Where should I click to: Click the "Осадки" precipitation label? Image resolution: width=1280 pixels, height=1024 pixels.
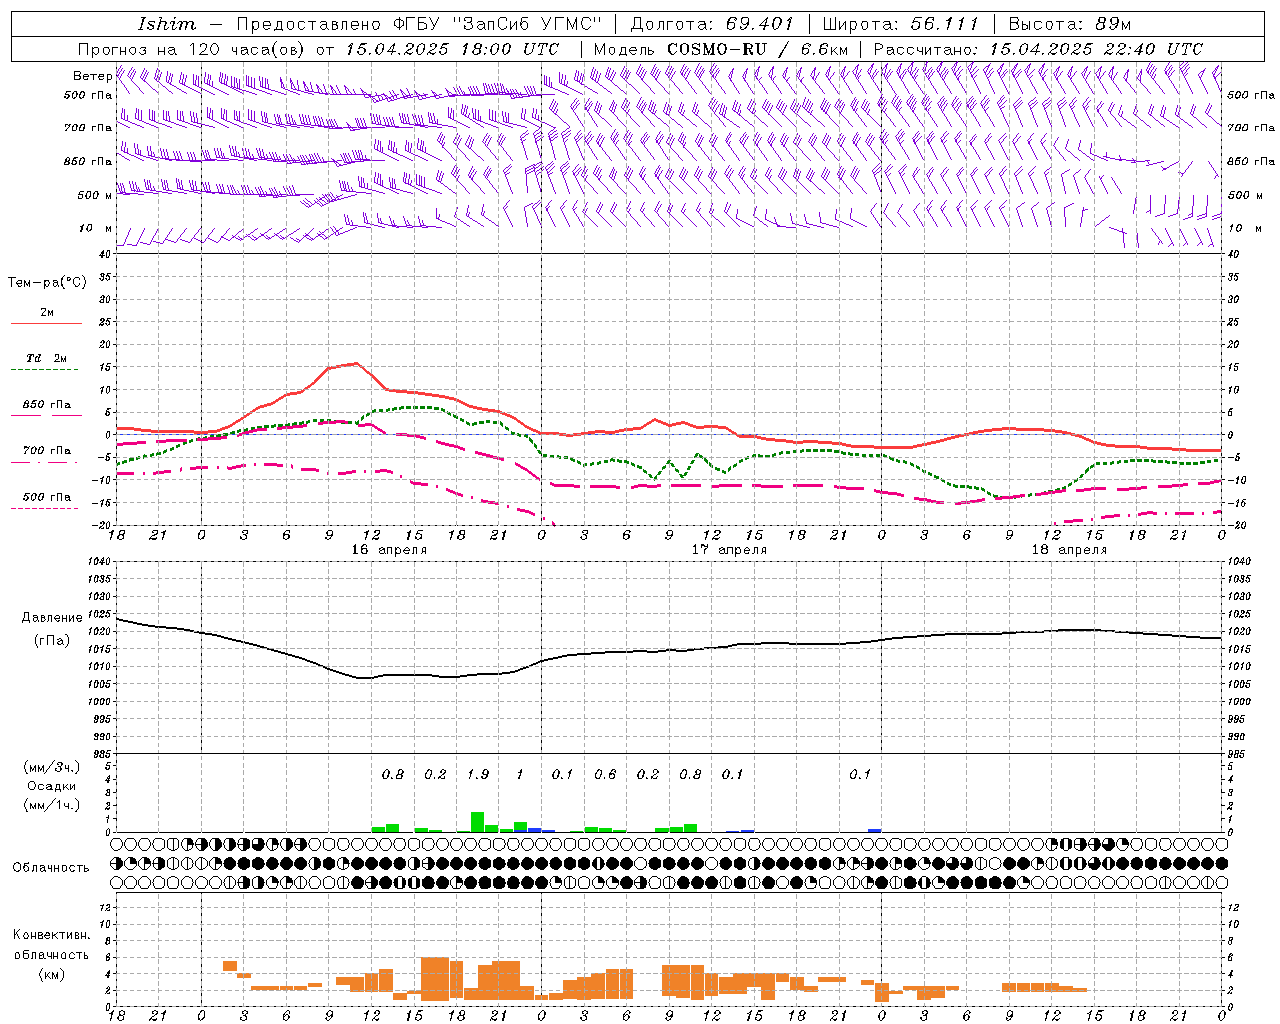click(x=52, y=786)
